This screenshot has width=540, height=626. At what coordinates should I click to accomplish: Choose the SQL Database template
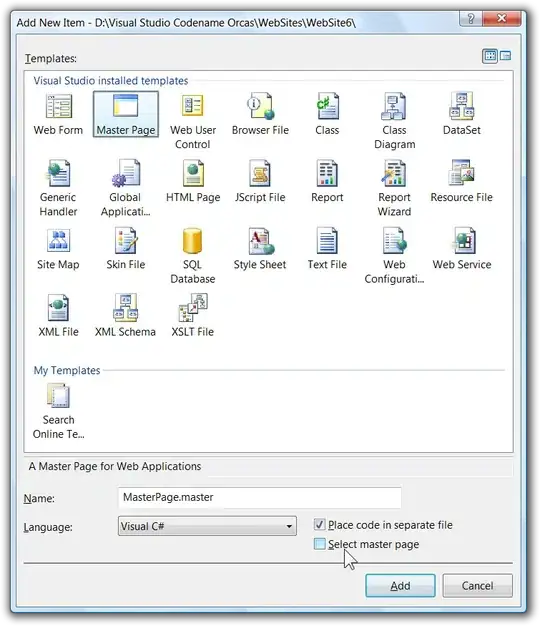pos(192,241)
